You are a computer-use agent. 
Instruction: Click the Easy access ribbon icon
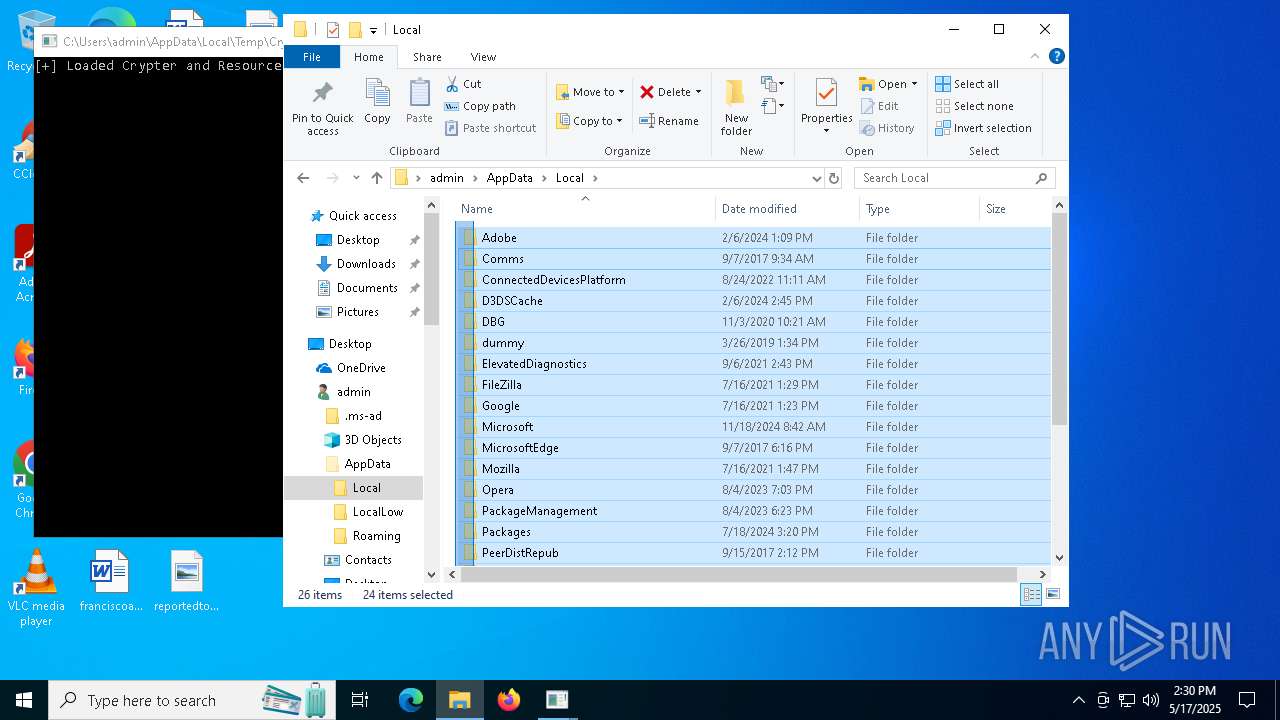(773, 106)
